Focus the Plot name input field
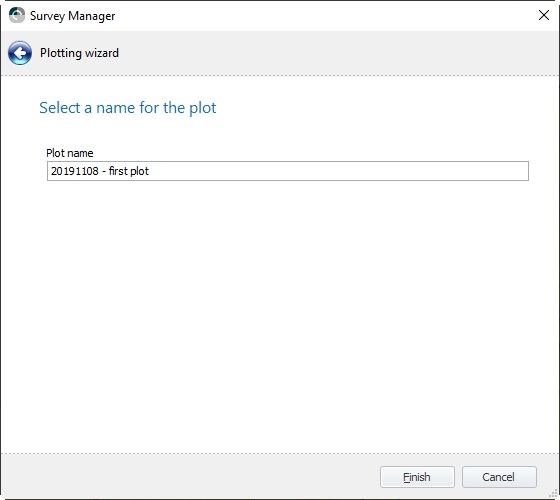 (288, 171)
